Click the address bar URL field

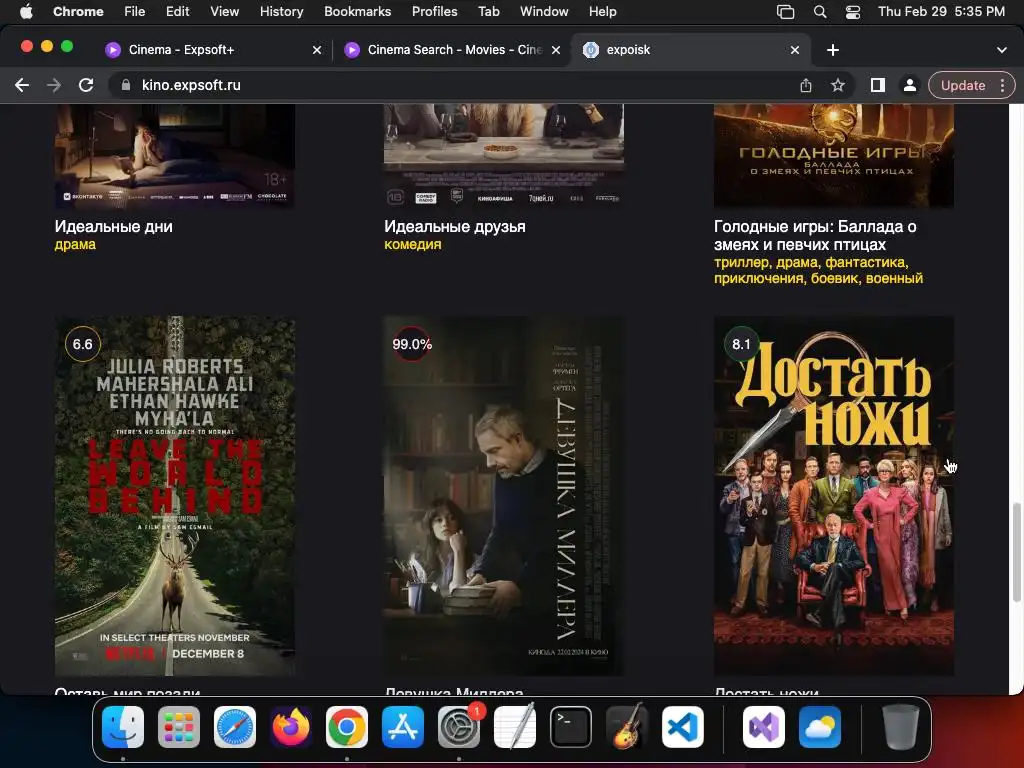coord(451,85)
